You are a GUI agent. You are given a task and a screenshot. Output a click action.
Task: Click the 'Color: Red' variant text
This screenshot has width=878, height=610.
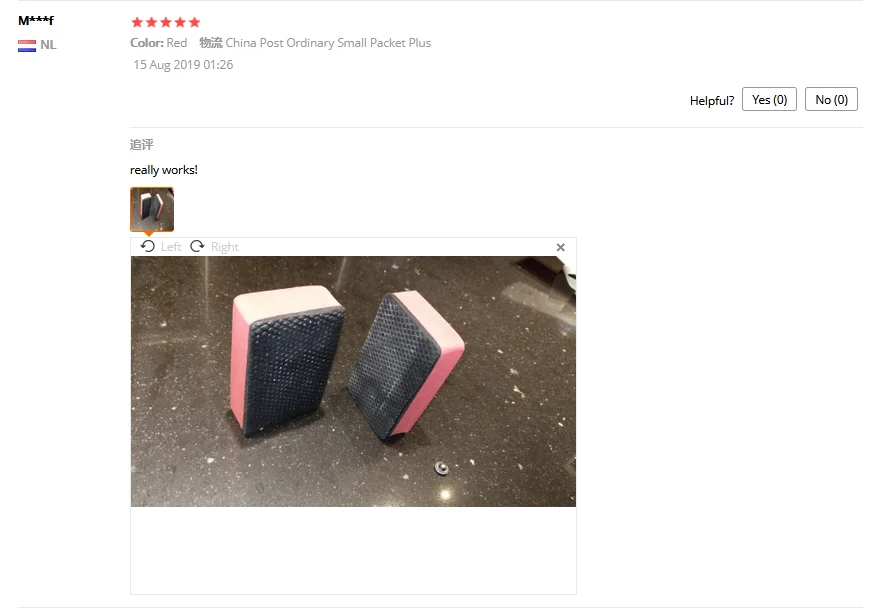coord(158,43)
